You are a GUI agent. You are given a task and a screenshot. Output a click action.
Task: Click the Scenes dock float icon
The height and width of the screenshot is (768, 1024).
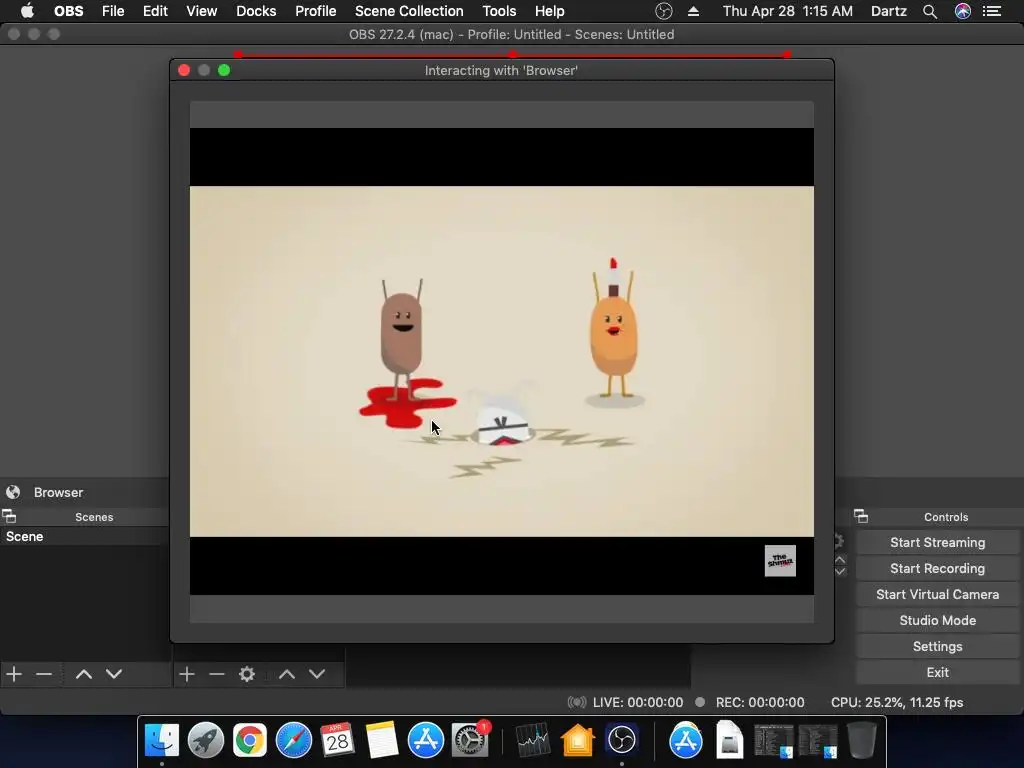click(x=9, y=517)
